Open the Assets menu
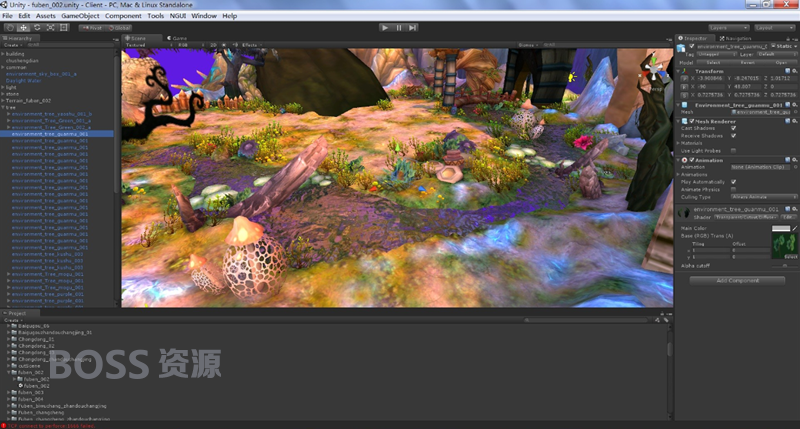The height and width of the screenshot is (429, 800). pos(45,16)
